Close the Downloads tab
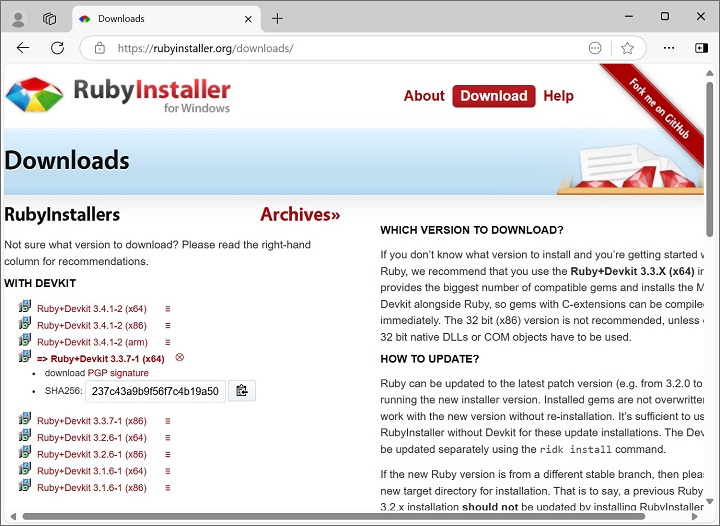The image size is (720, 526). coord(248,19)
